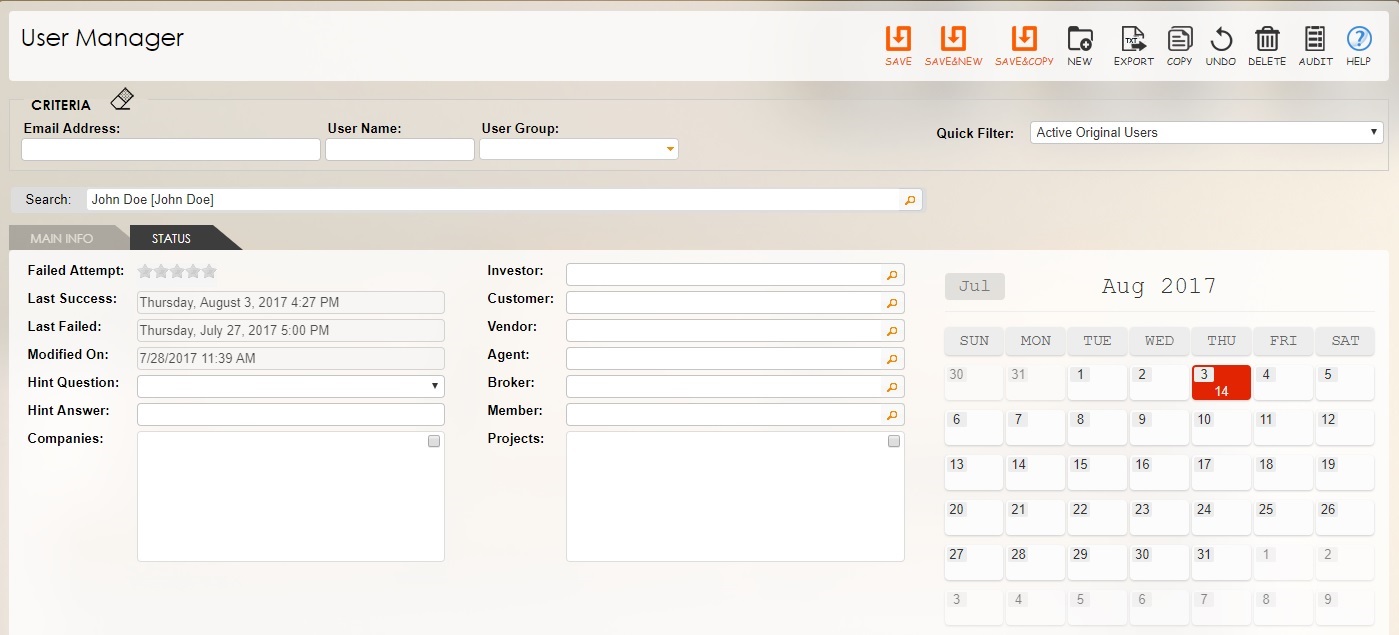Screen dimensions: 1399x635
Task: Toggle the checkbox next to Companies field
Action: click(x=433, y=440)
